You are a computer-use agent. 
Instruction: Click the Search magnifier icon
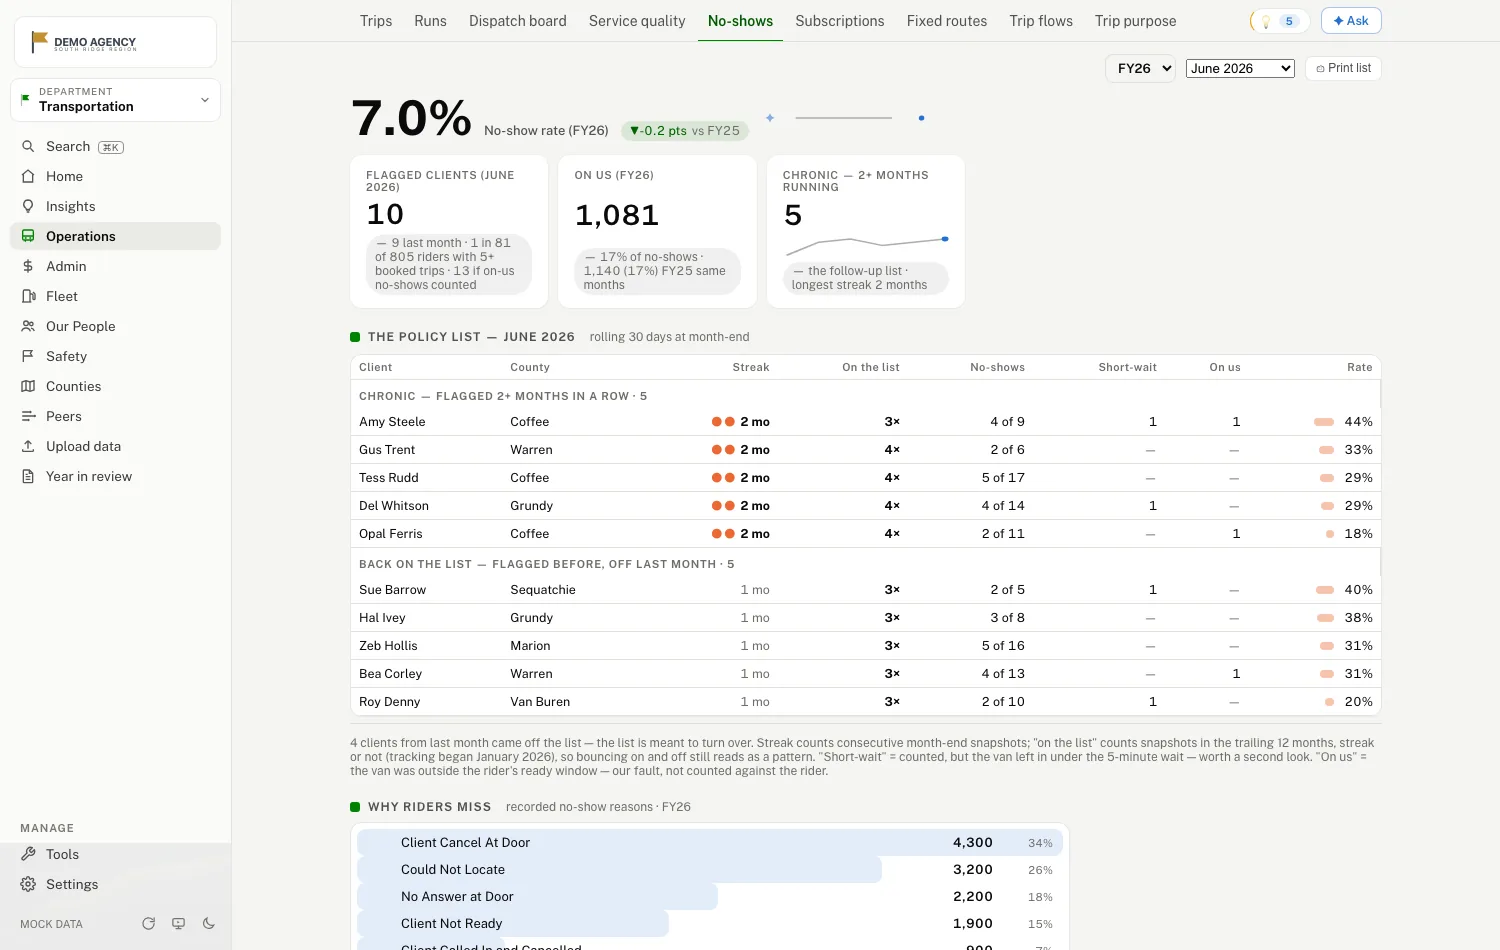[x=28, y=146]
